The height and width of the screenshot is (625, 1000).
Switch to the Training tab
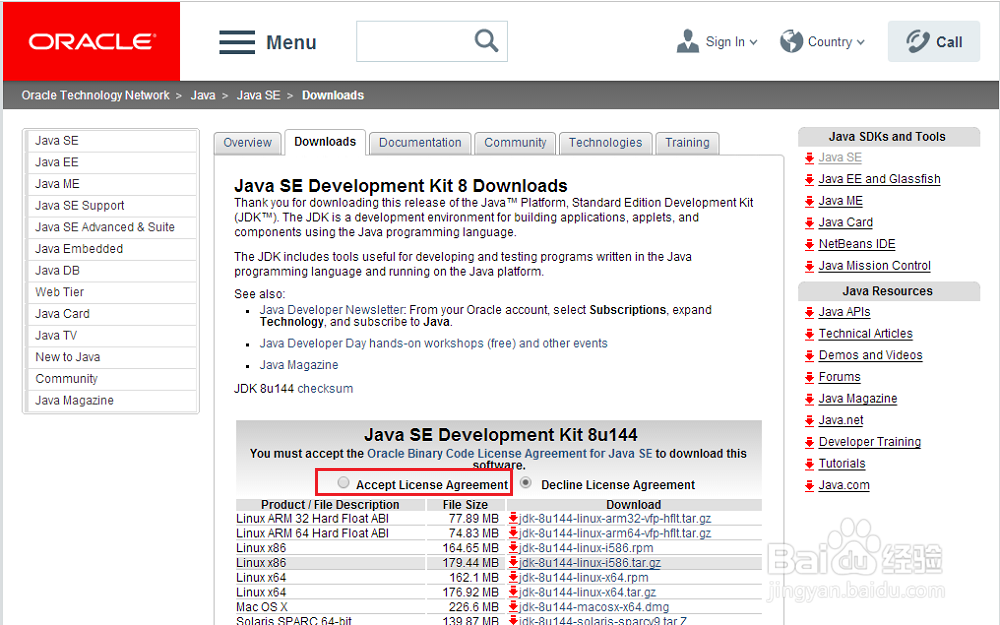688,143
